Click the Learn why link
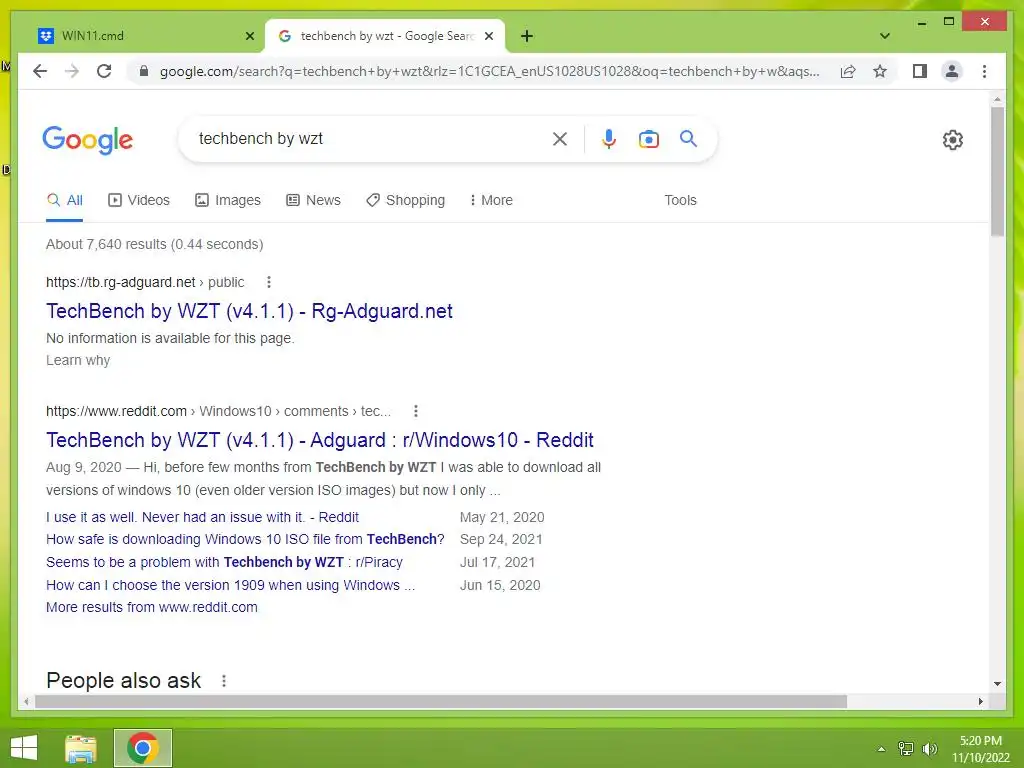This screenshot has height=768, width=1024. (78, 360)
